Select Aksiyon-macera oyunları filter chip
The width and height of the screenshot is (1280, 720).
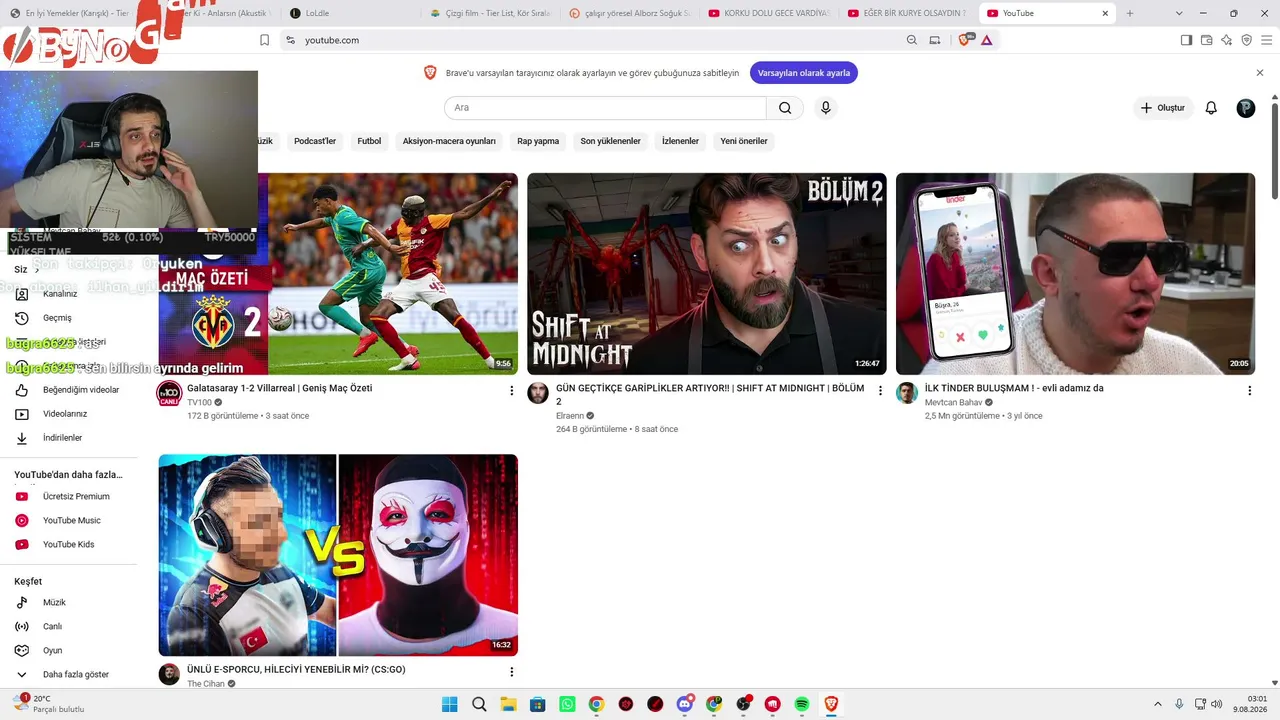click(x=449, y=141)
